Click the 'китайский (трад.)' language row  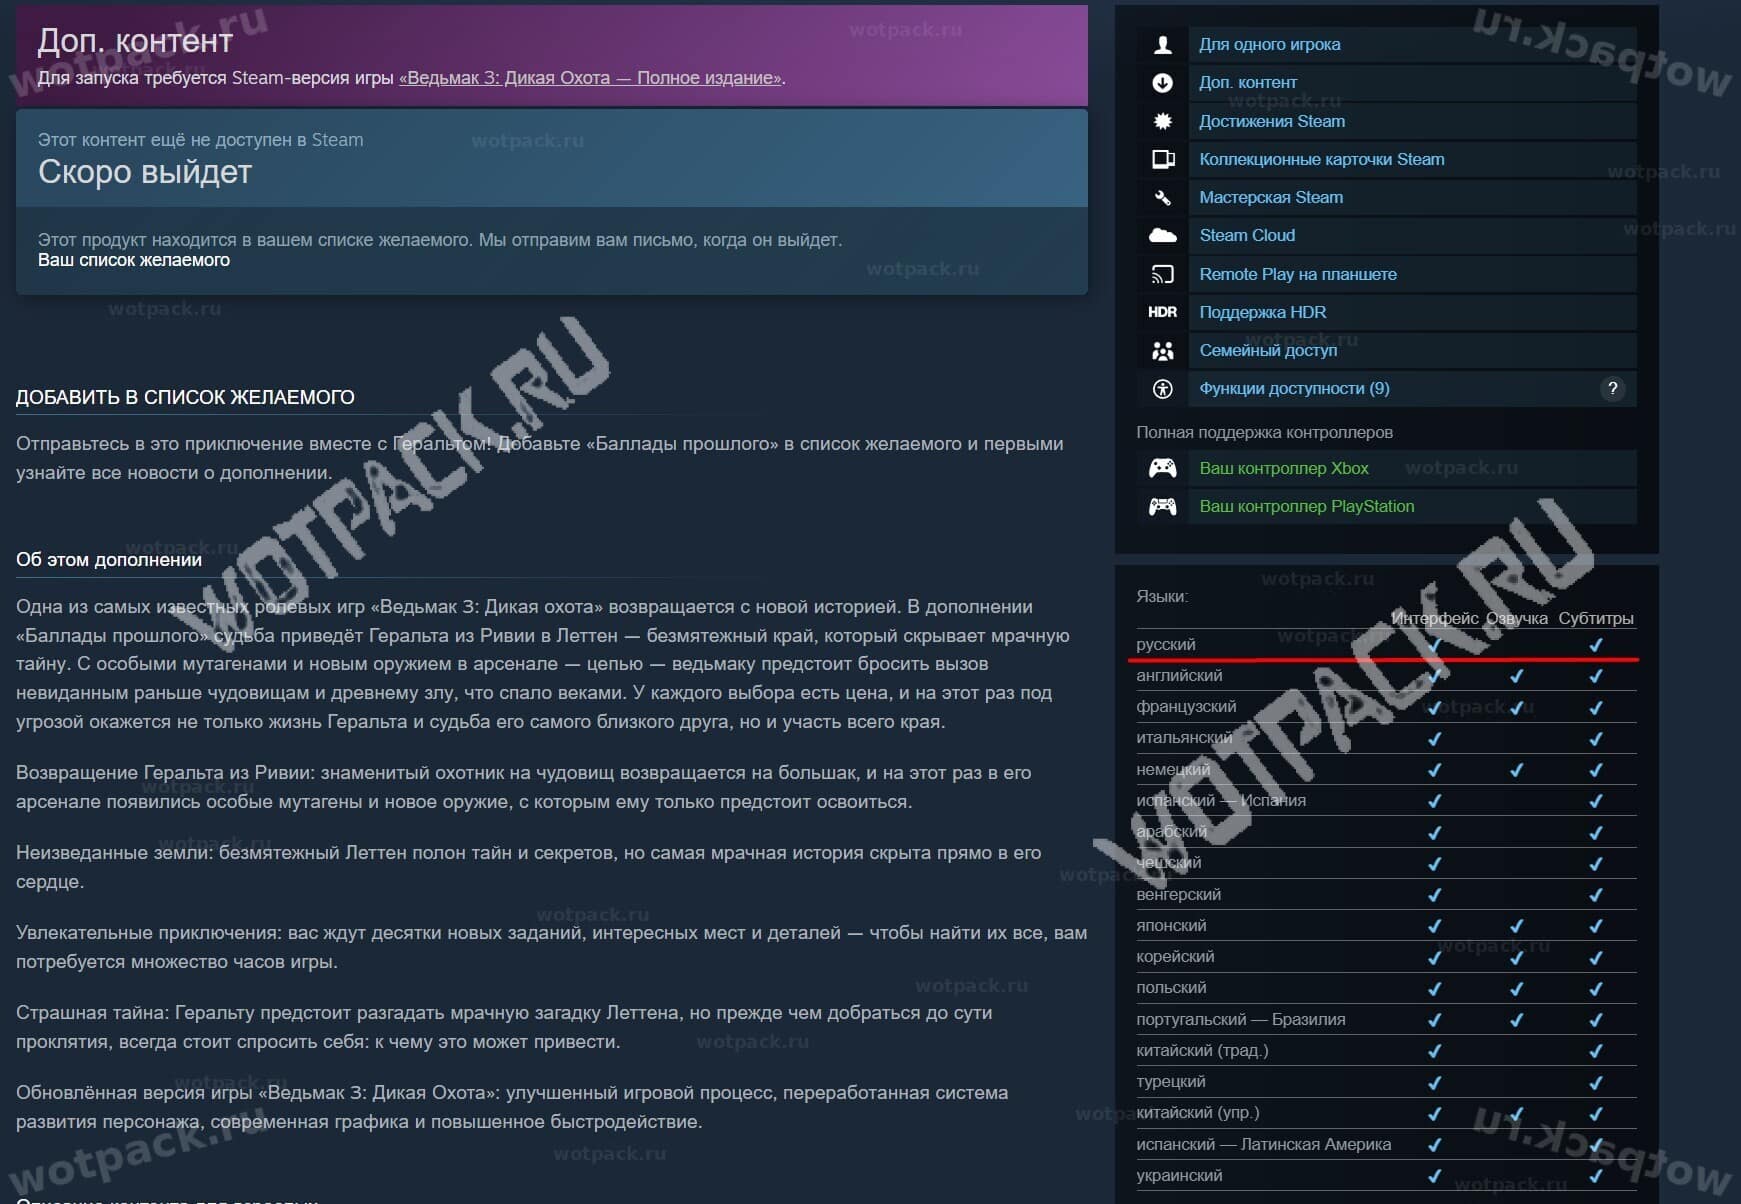click(1386, 1050)
